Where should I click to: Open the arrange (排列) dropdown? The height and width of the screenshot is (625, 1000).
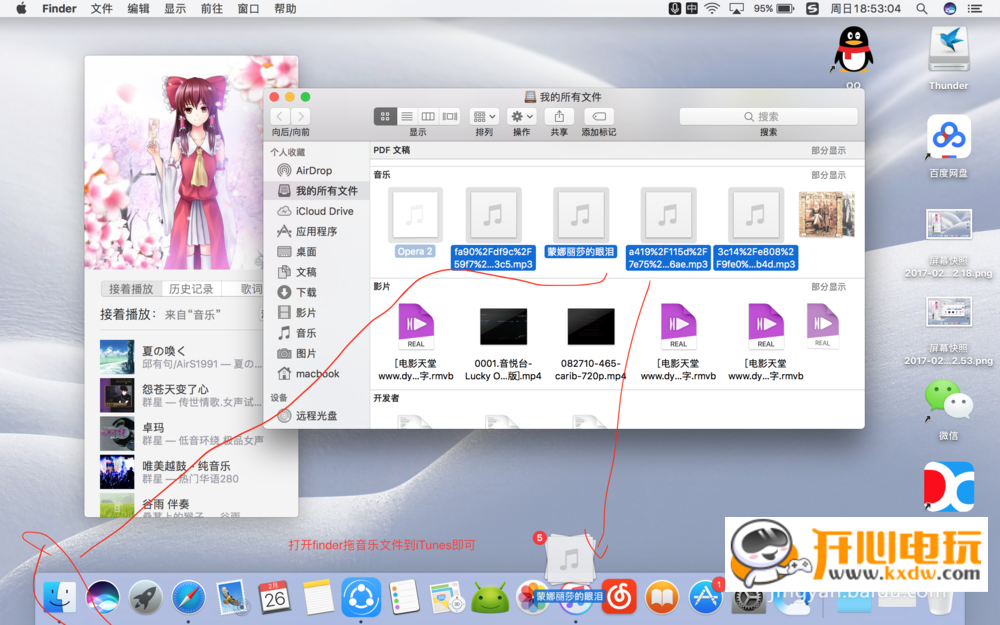(x=484, y=117)
